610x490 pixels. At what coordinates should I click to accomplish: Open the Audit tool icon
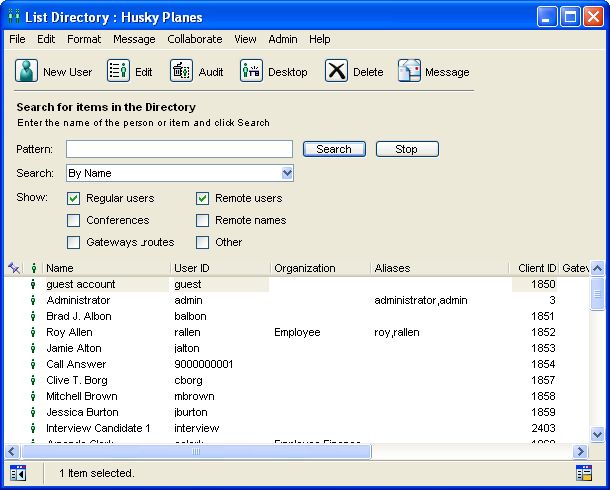coord(181,71)
